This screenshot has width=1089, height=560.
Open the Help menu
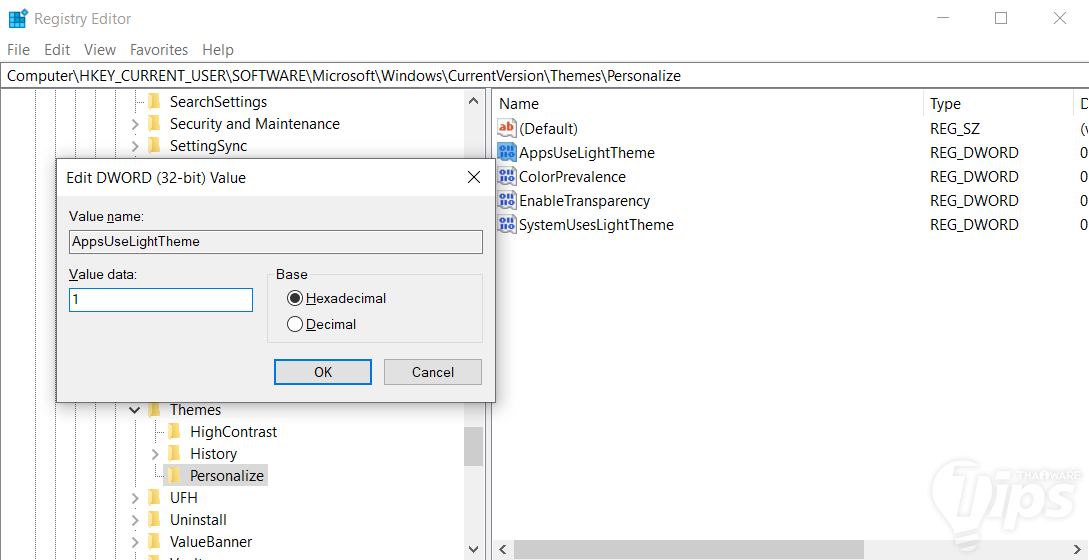pyautogui.click(x=218, y=50)
